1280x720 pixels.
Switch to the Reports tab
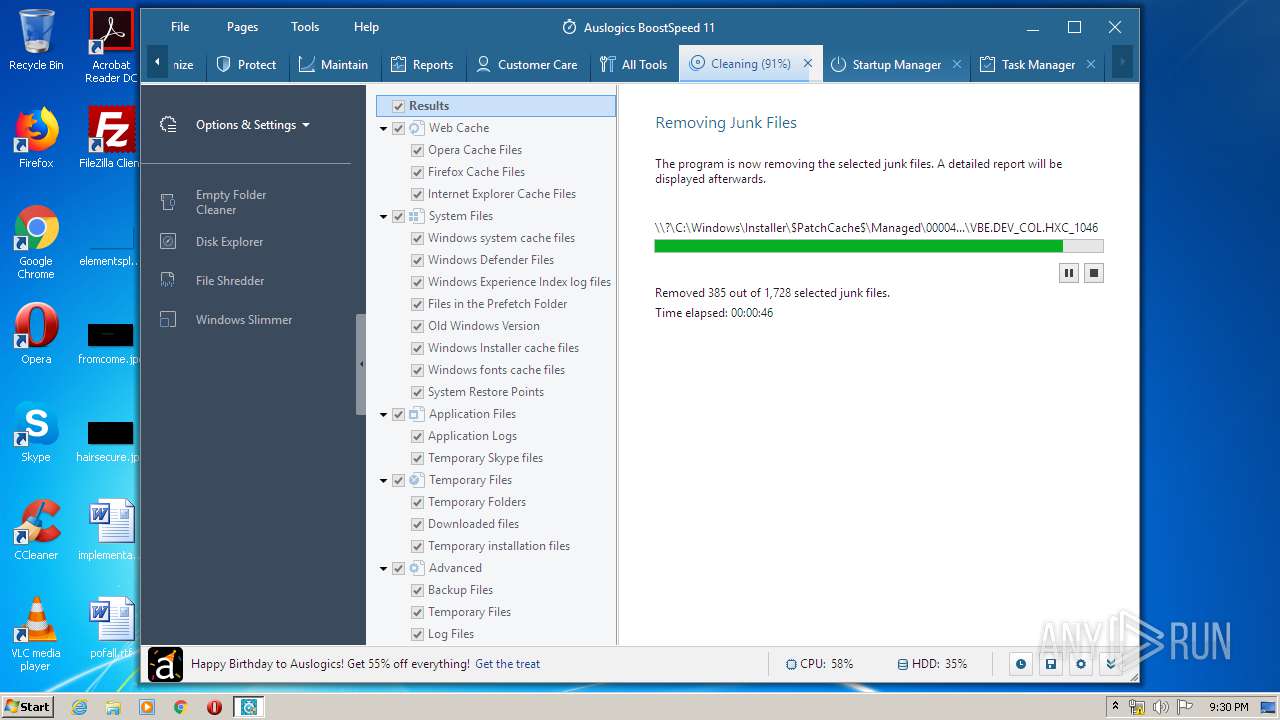422,64
